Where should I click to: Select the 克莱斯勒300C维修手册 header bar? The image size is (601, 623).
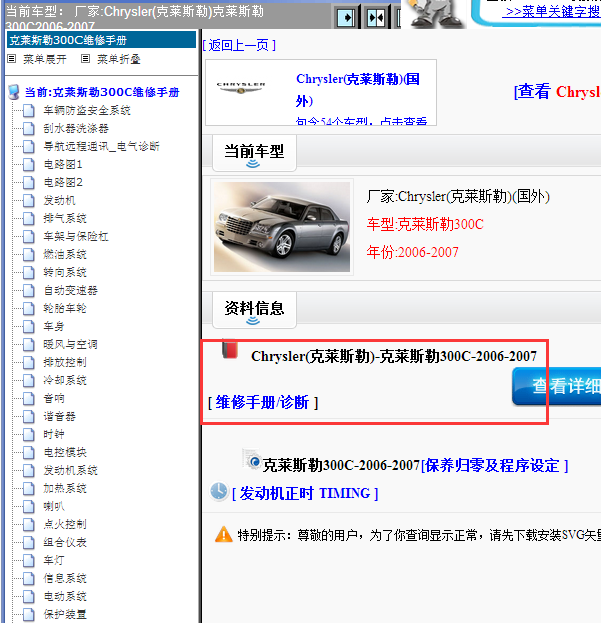point(101,40)
